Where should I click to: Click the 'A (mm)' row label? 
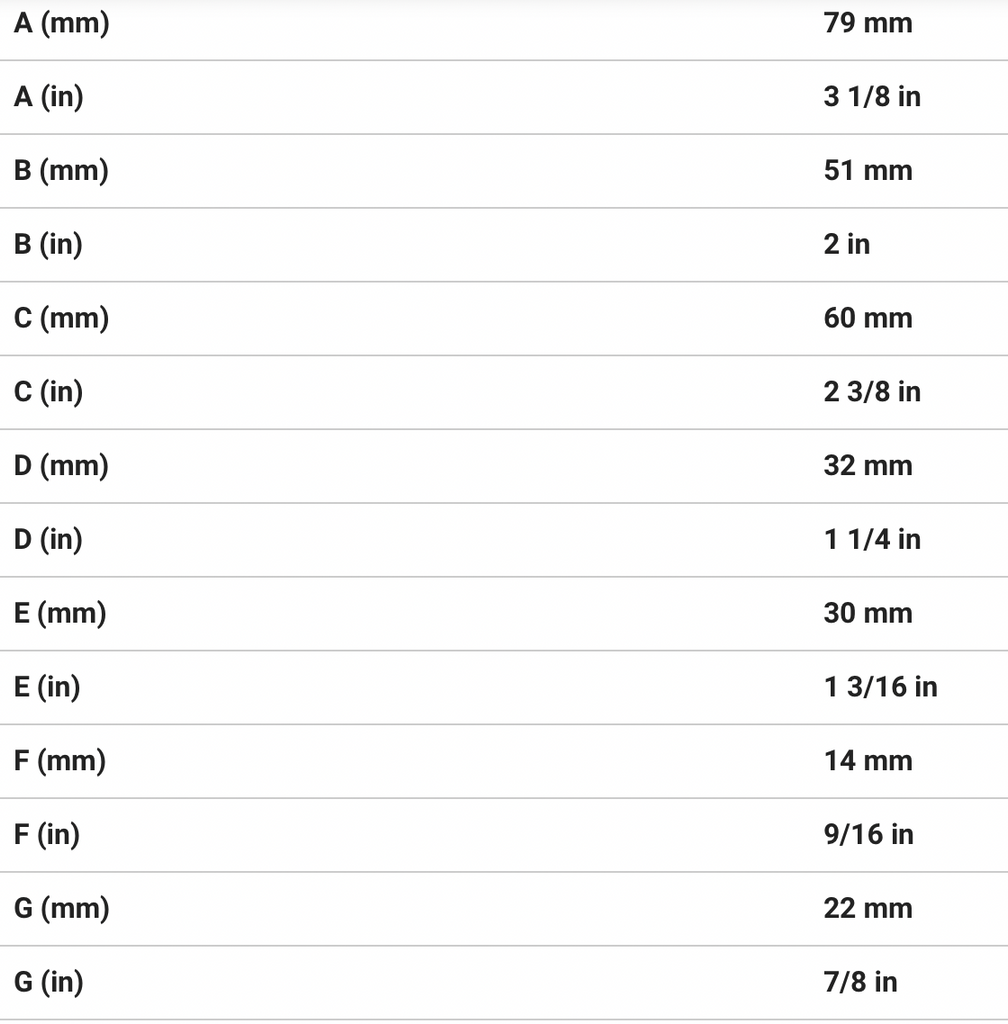pos(62,23)
